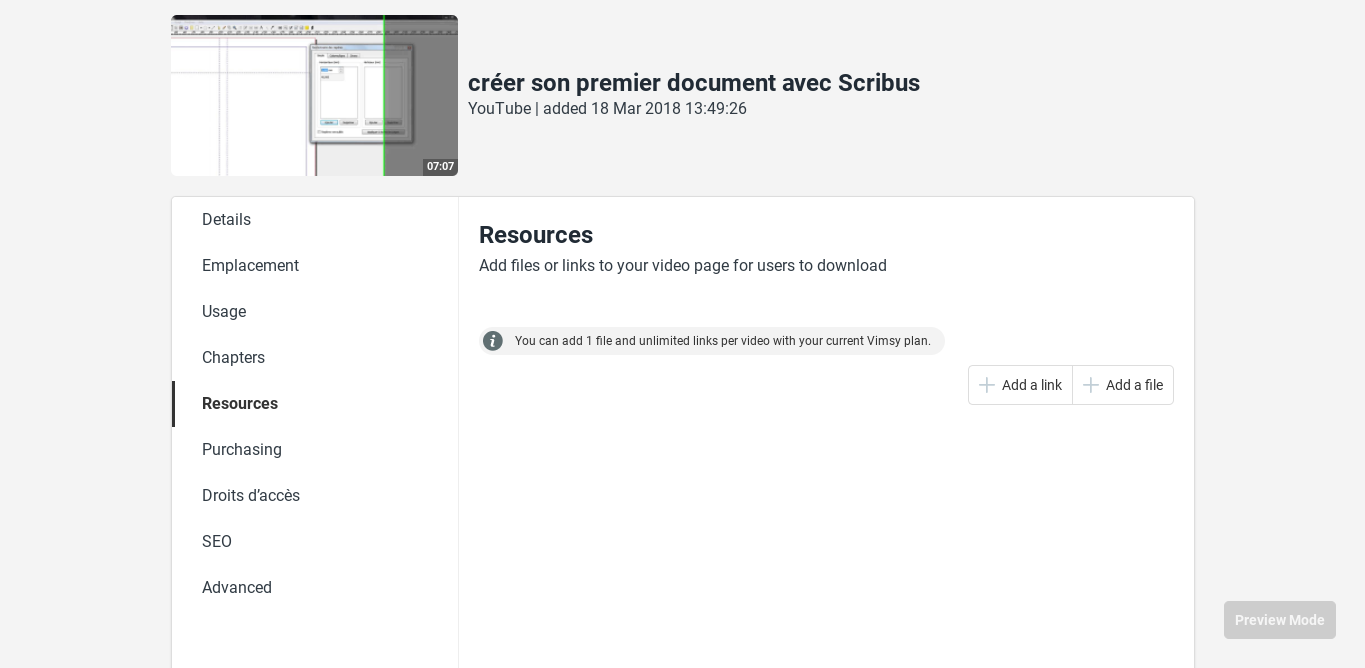This screenshot has width=1365, height=668.
Task: Open the Details section
Action: pyautogui.click(x=315, y=220)
